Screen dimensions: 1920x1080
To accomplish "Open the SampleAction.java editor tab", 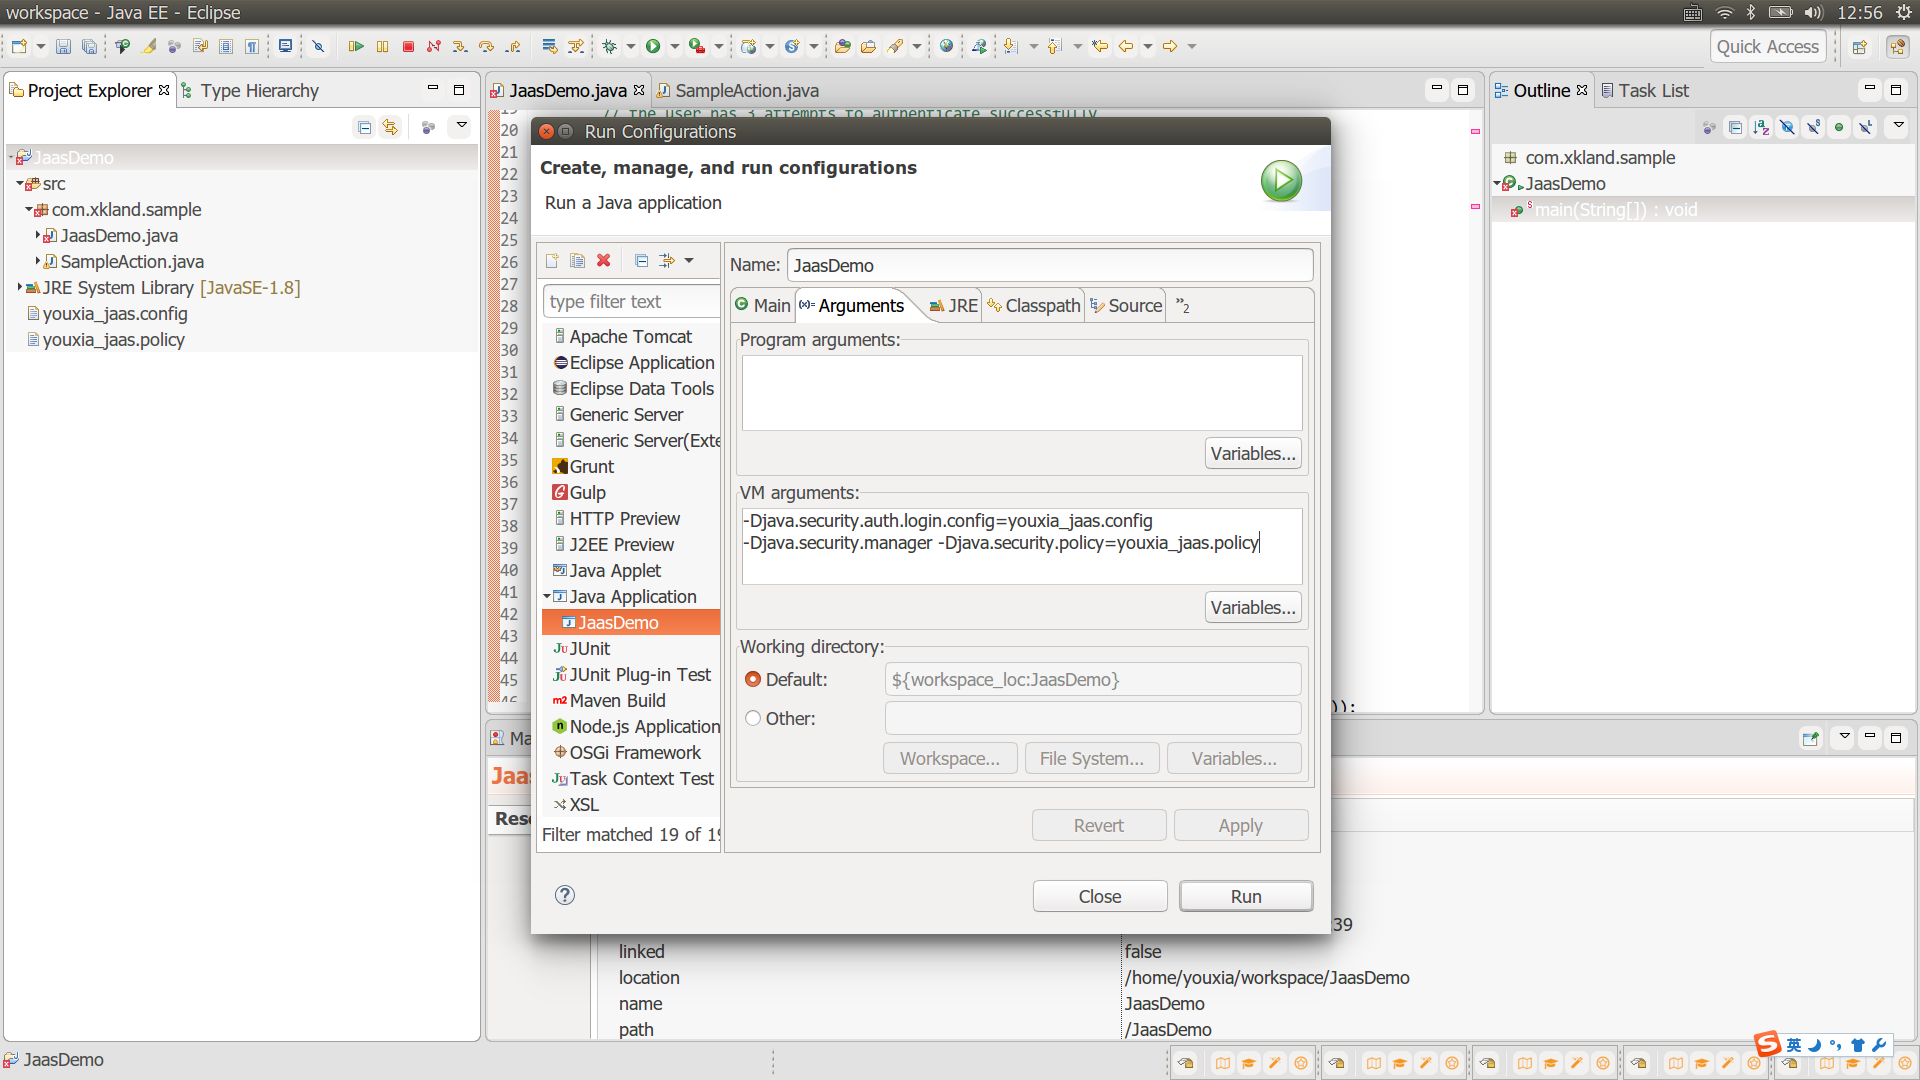I will (745, 91).
